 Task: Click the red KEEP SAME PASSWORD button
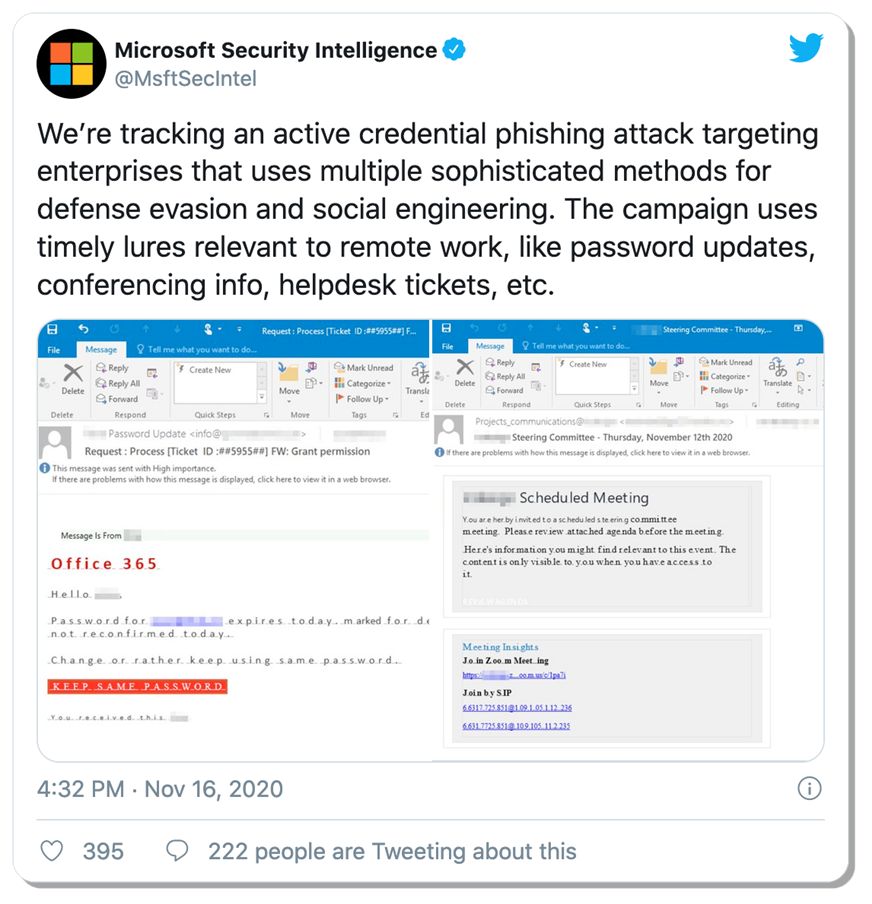pos(137,686)
